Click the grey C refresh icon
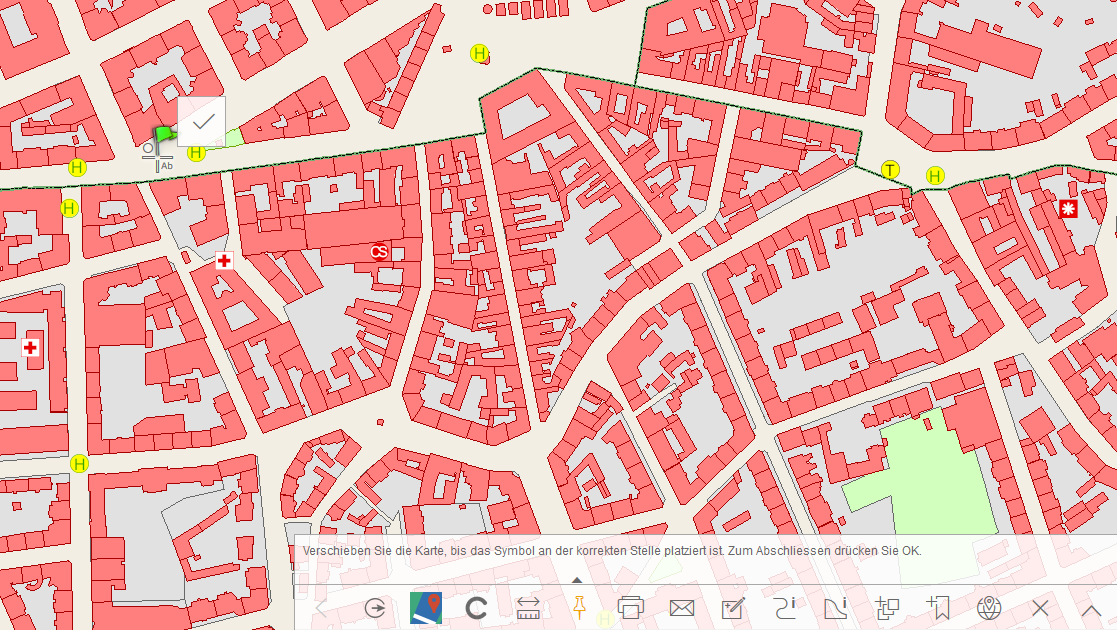 pyautogui.click(x=477, y=608)
